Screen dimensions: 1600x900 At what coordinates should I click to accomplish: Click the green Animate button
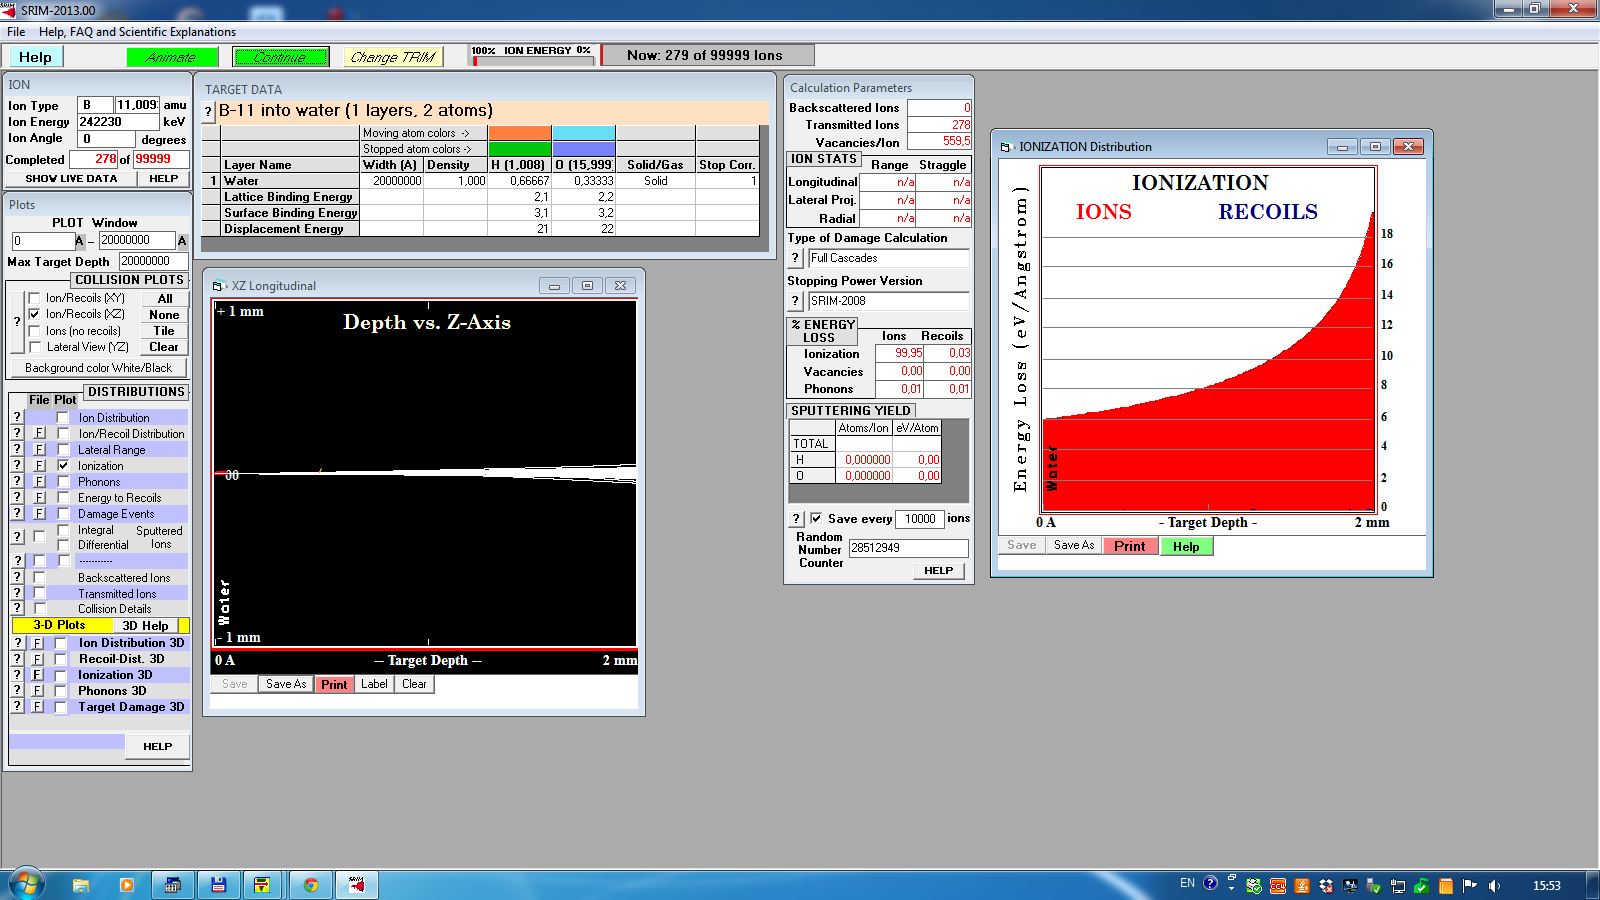coord(172,57)
